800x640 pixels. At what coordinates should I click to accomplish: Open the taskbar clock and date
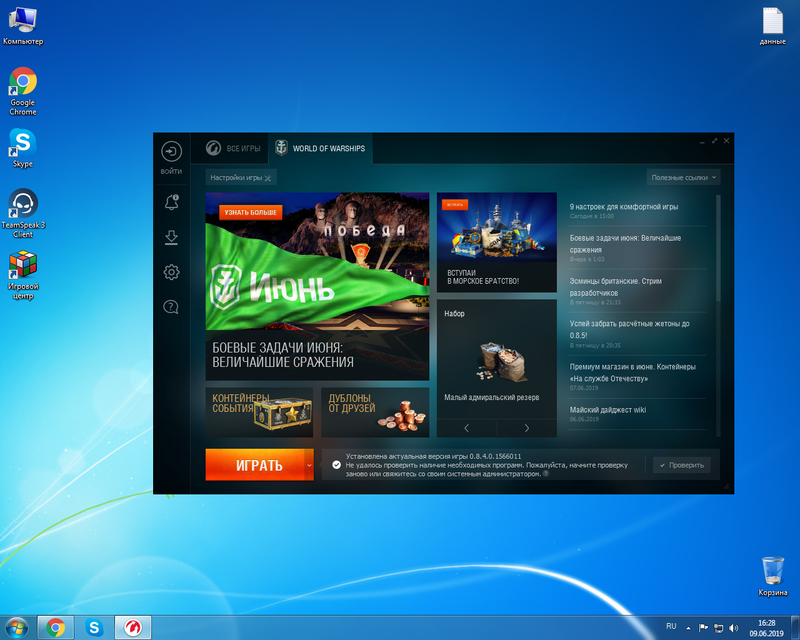tap(766, 628)
